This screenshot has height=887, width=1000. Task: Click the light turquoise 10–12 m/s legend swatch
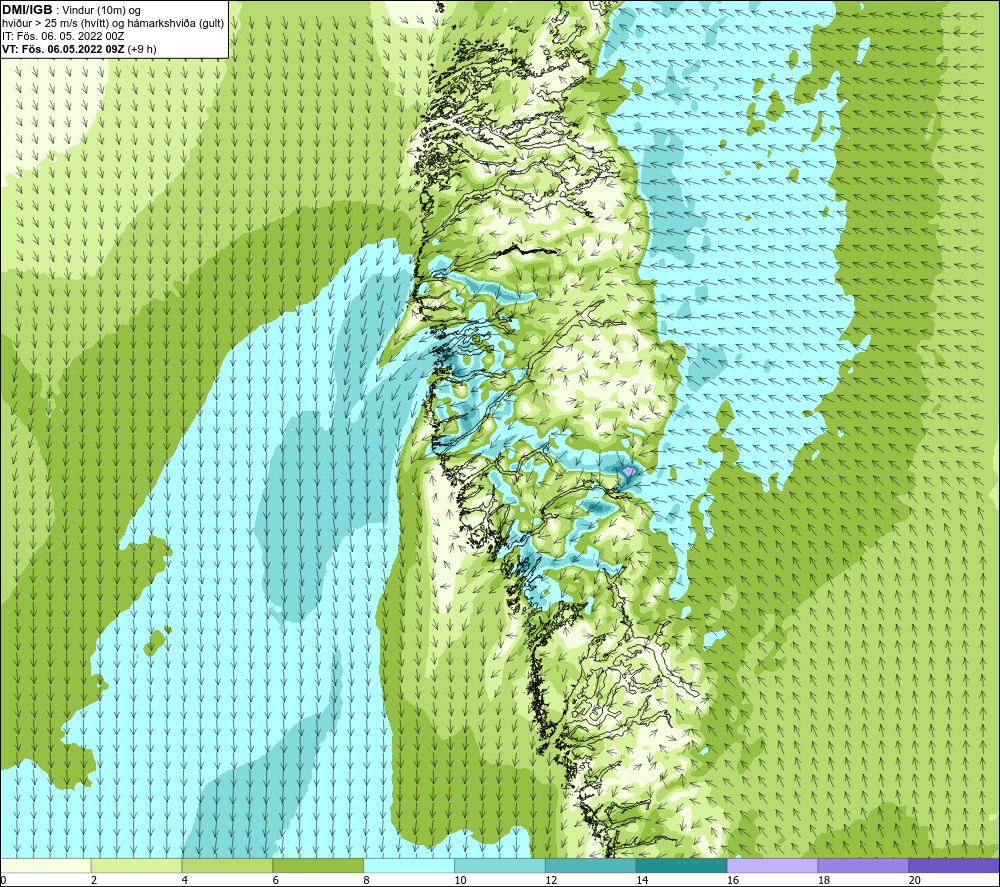pyautogui.click(x=499, y=865)
